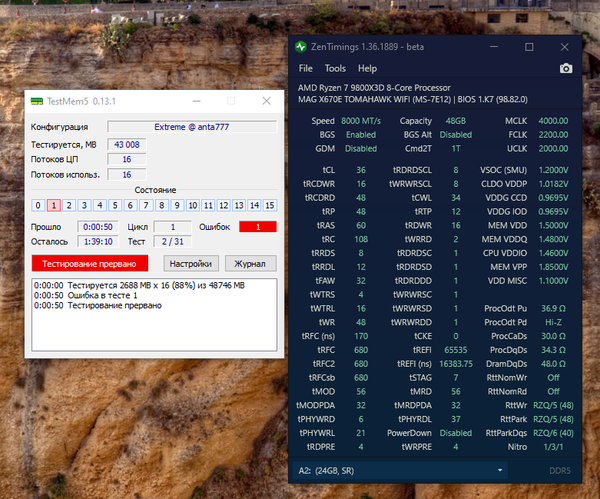Click the Осталось remaining time 1:39:10
Screen dimensions: 600x499
[x=98, y=241]
